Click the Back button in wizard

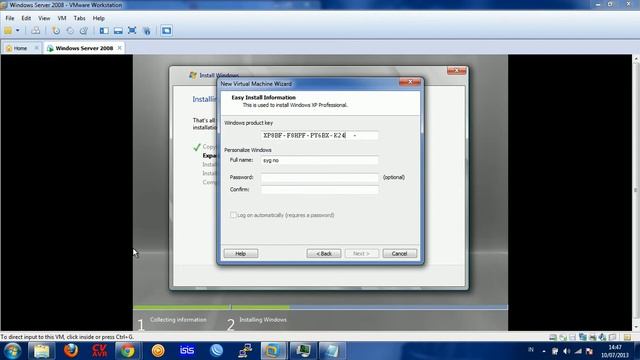click(324, 253)
